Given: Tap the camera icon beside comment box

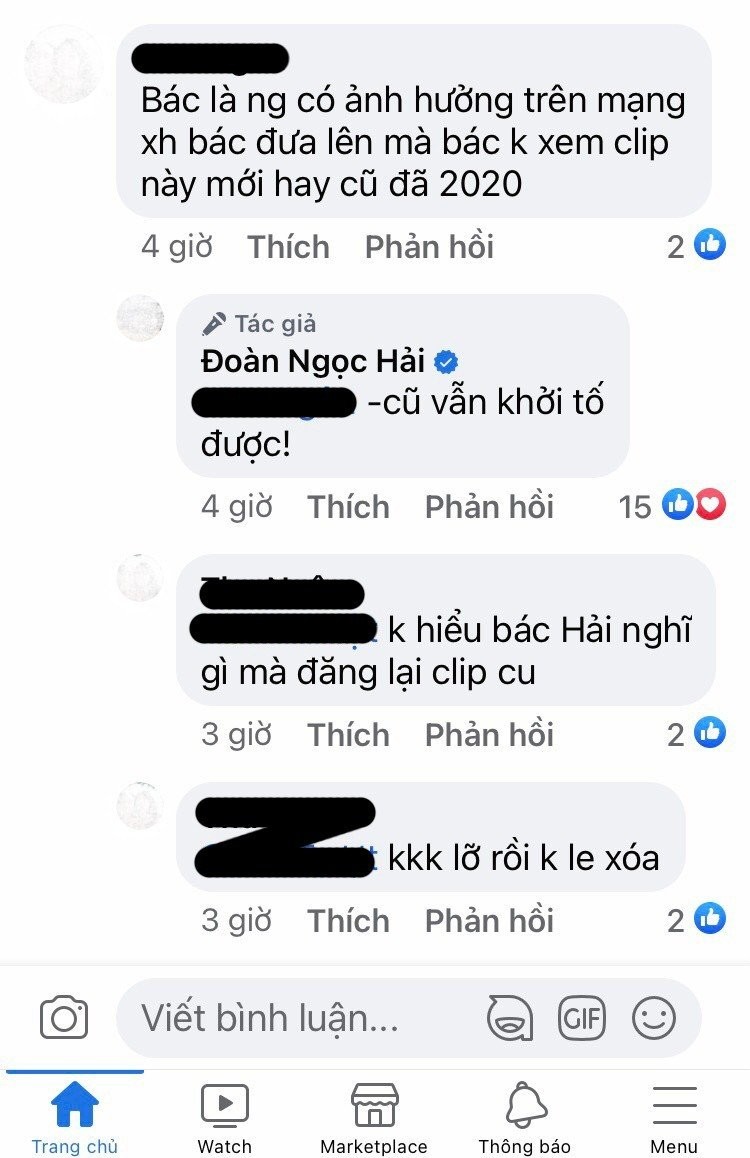Looking at the screenshot, I should (64, 1018).
